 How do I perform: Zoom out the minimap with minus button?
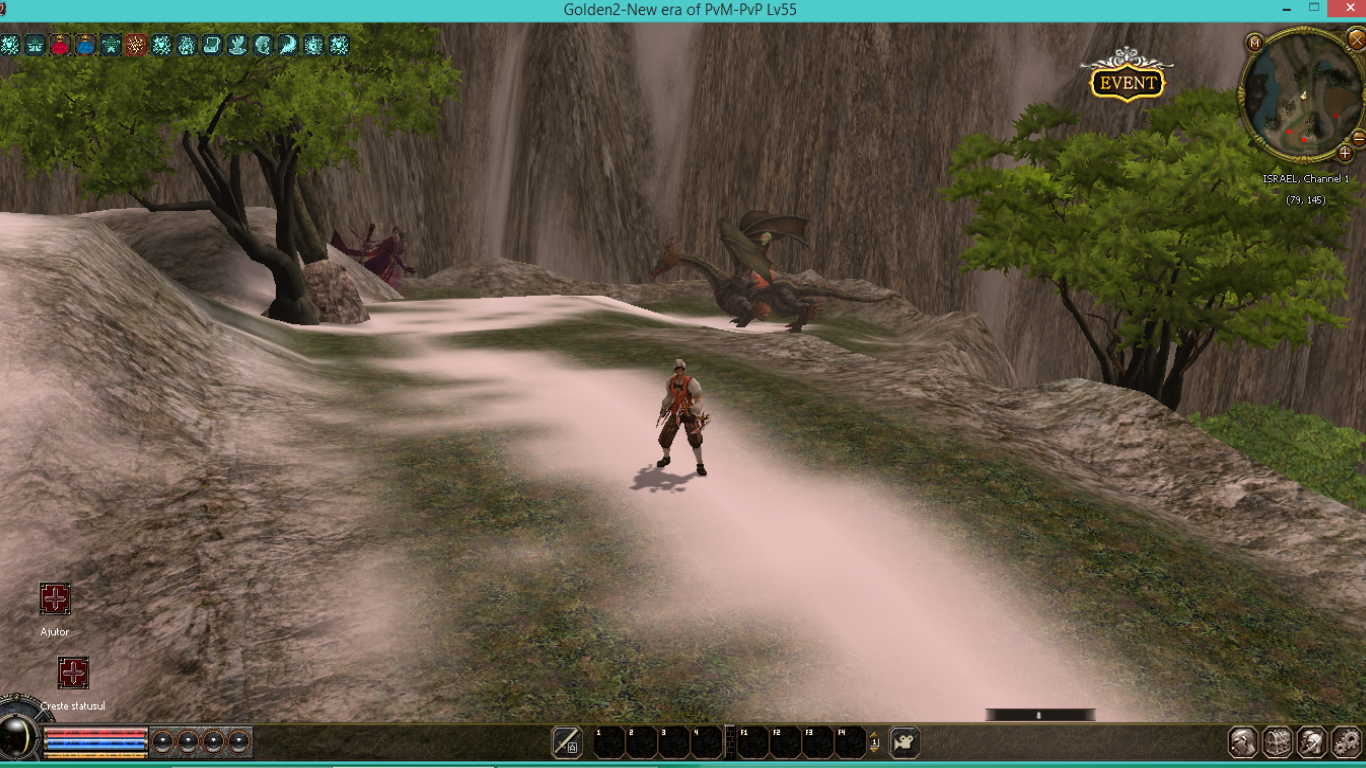click(x=1358, y=139)
